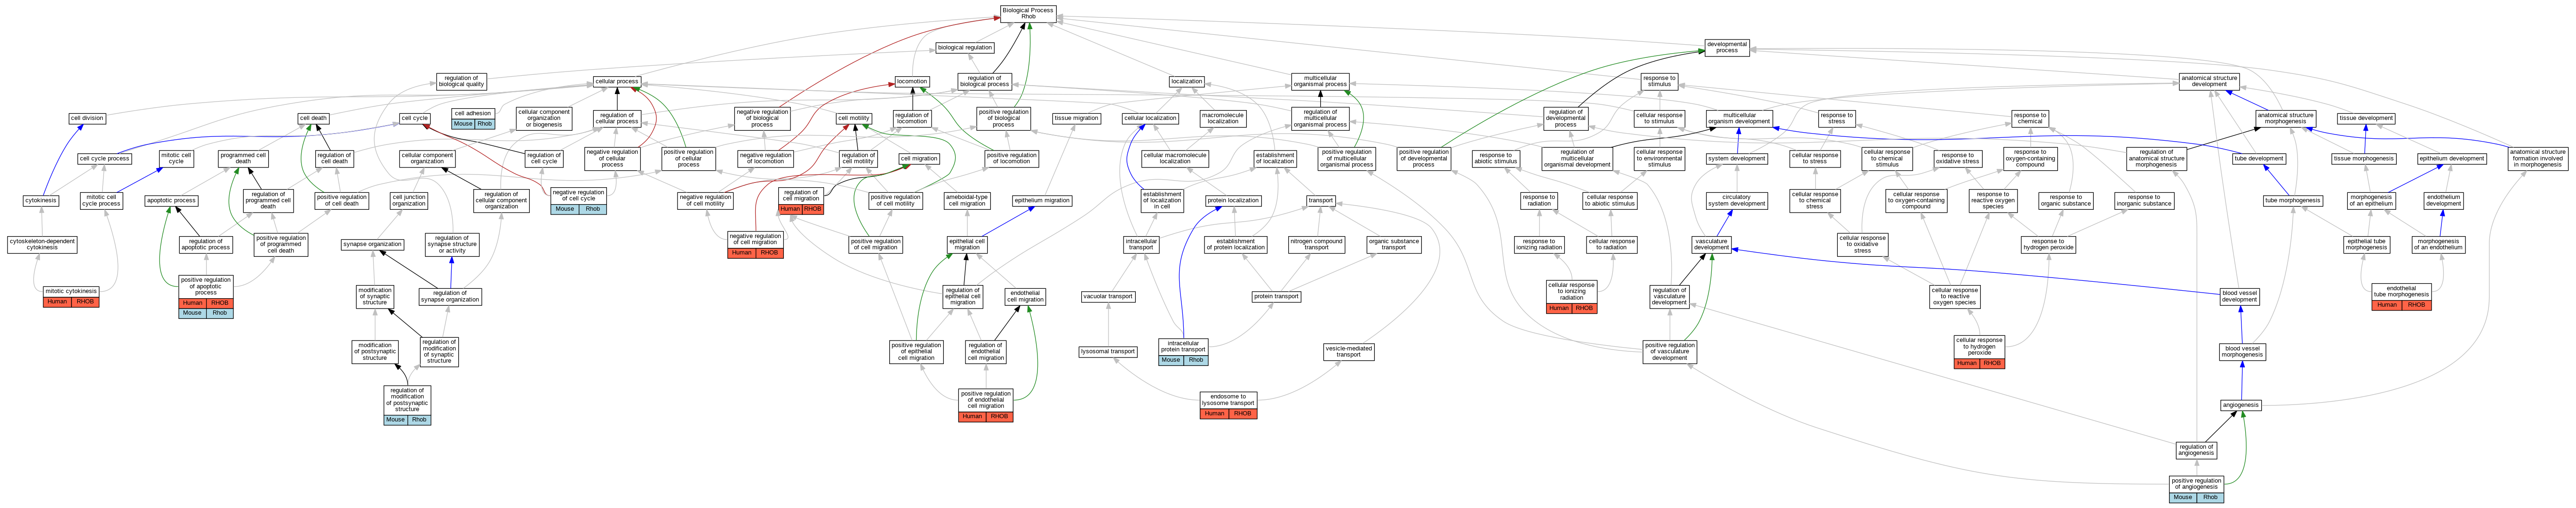Click the 'angiogenesis' node
The height and width of the screenshot is (508, 2576).
click(2241, 405)
